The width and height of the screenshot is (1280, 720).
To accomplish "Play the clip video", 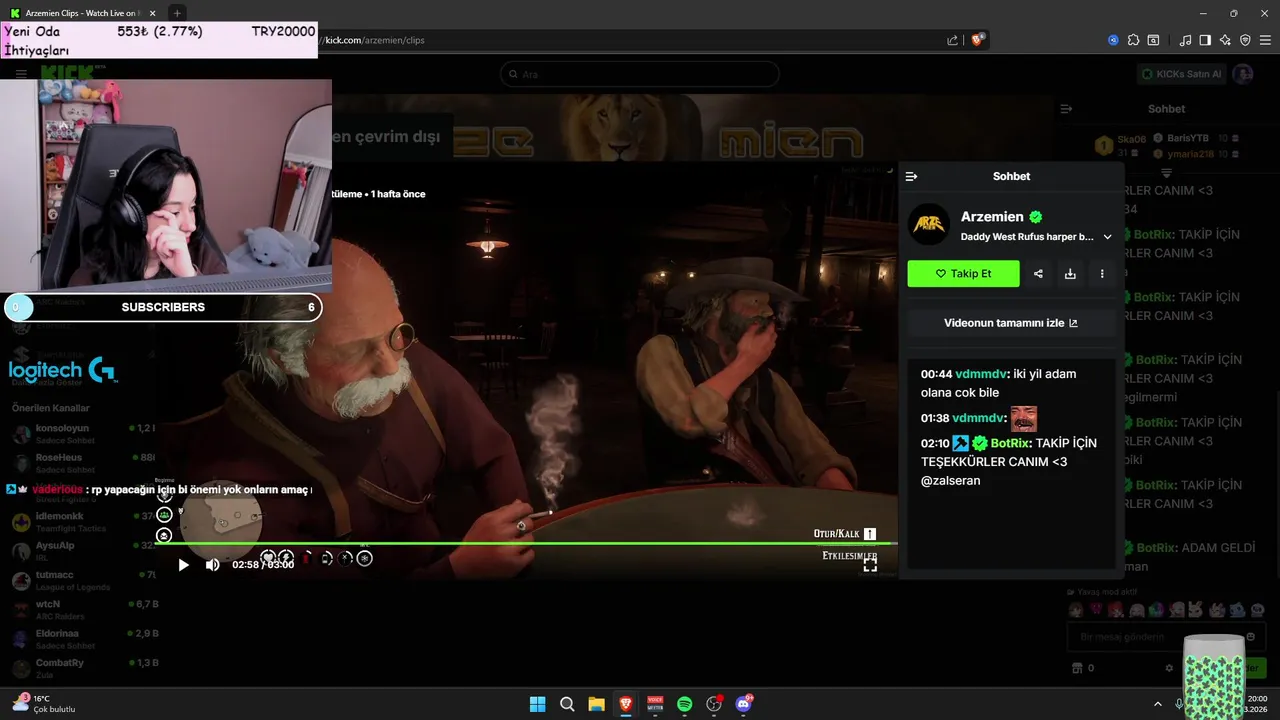I will [183, 565].
